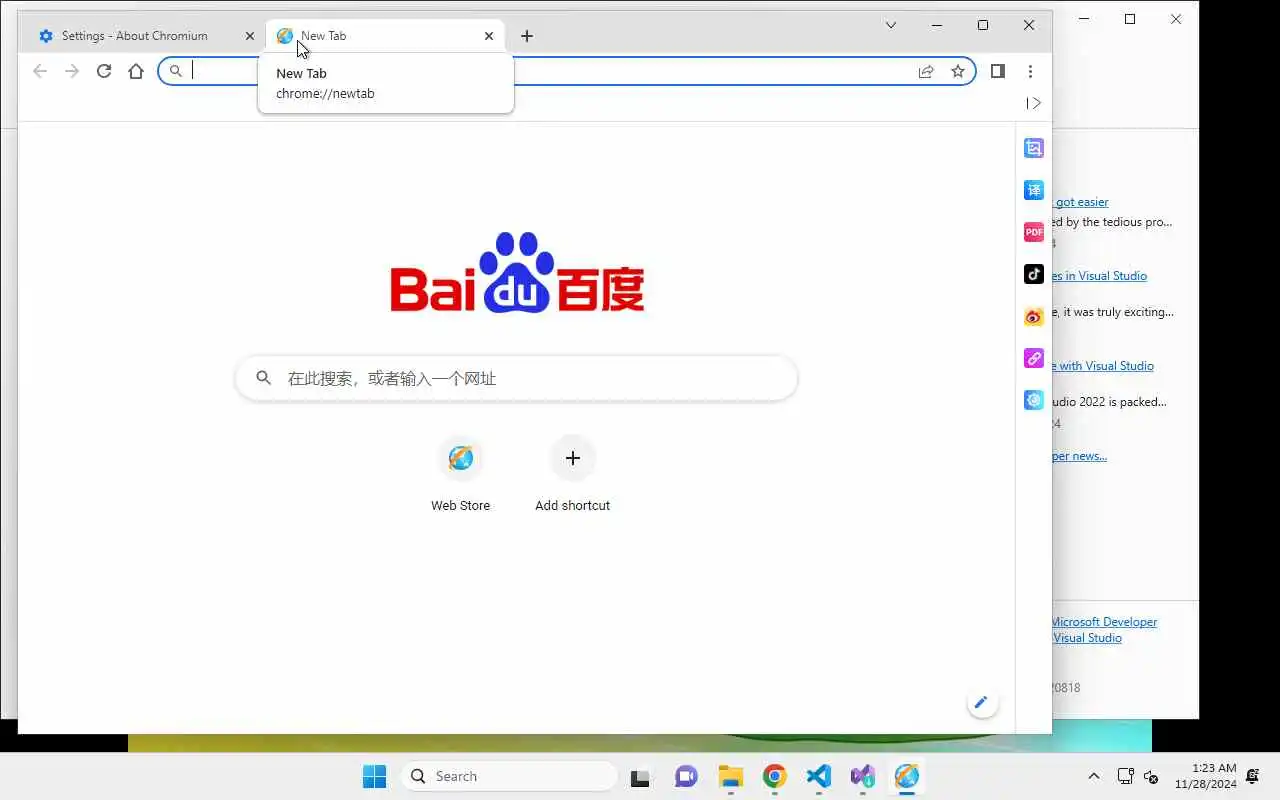This screenshot has width=1280, height=800.
Task: Open the Microsoft Developer link
Action: [x=1104, y=622]
